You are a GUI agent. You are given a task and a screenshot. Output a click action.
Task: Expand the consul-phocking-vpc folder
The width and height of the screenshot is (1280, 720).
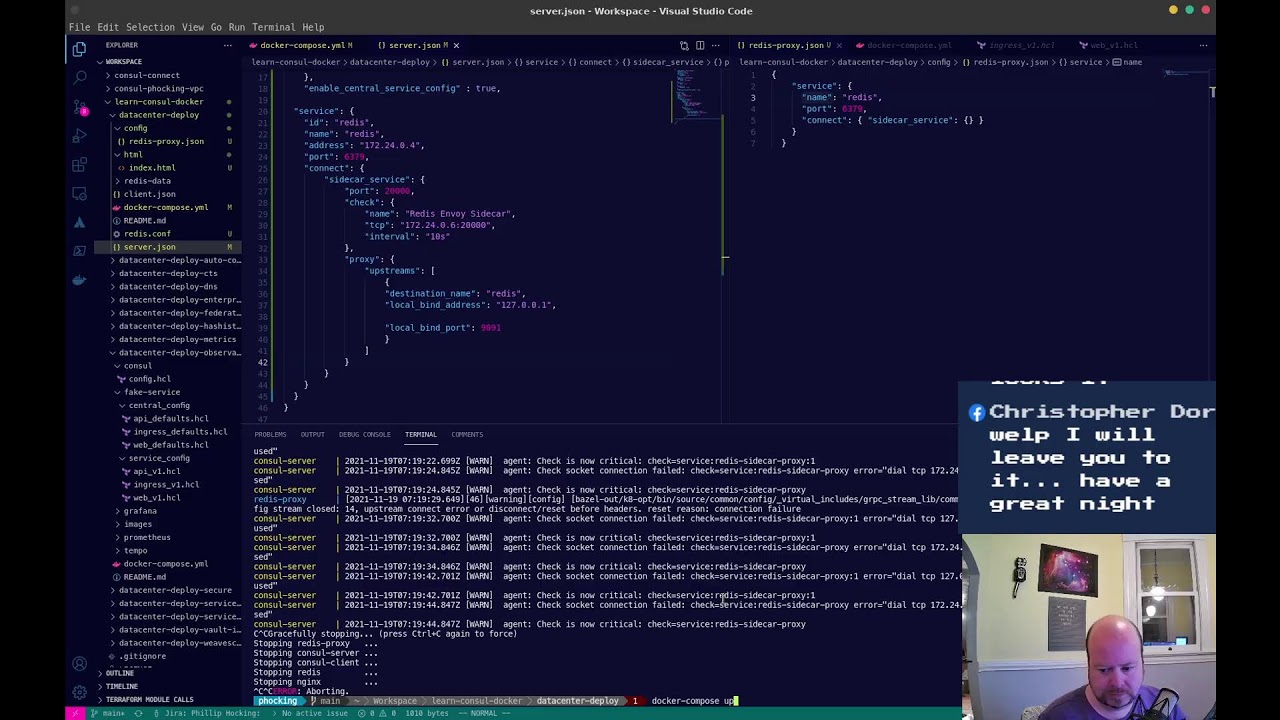click(x=159, y=88)
